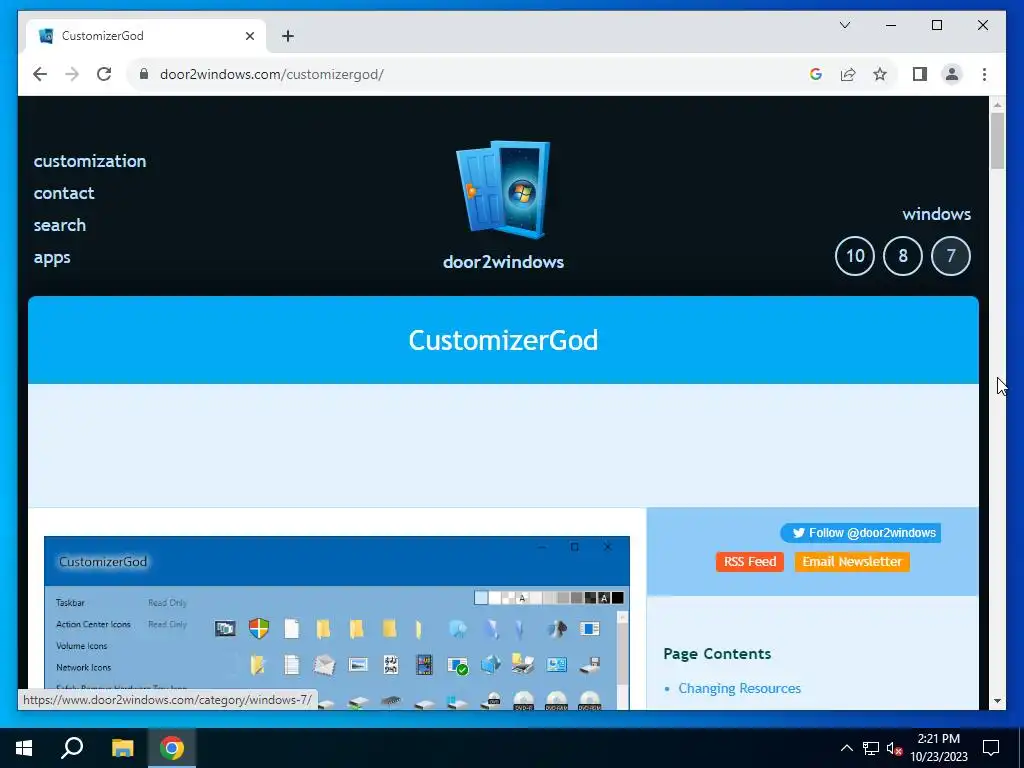The image size is (1024, 768).
Task: Open the Chrome profile avatar
Action: point(952,74)
